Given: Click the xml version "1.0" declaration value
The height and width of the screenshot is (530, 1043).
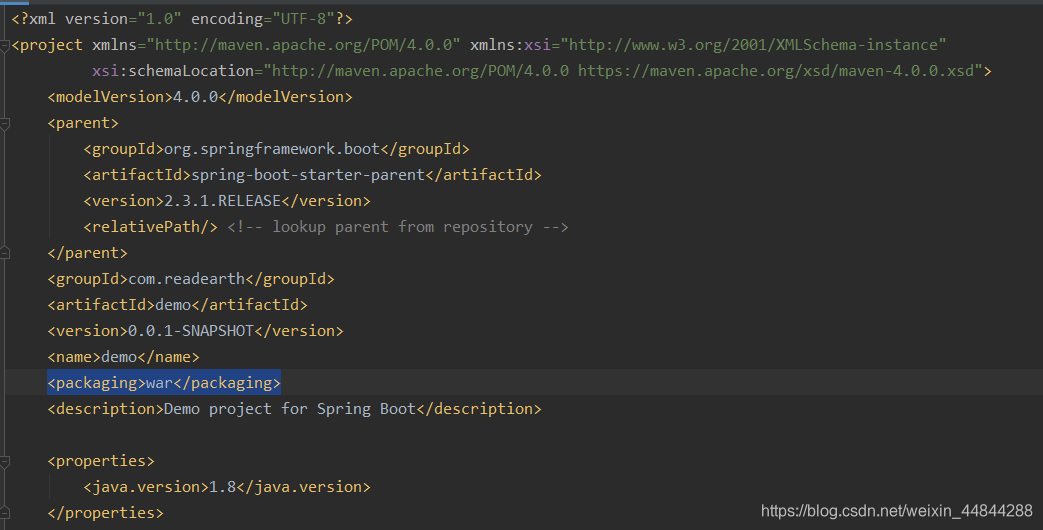Looking at the screenshot, I should coord(159,19).
